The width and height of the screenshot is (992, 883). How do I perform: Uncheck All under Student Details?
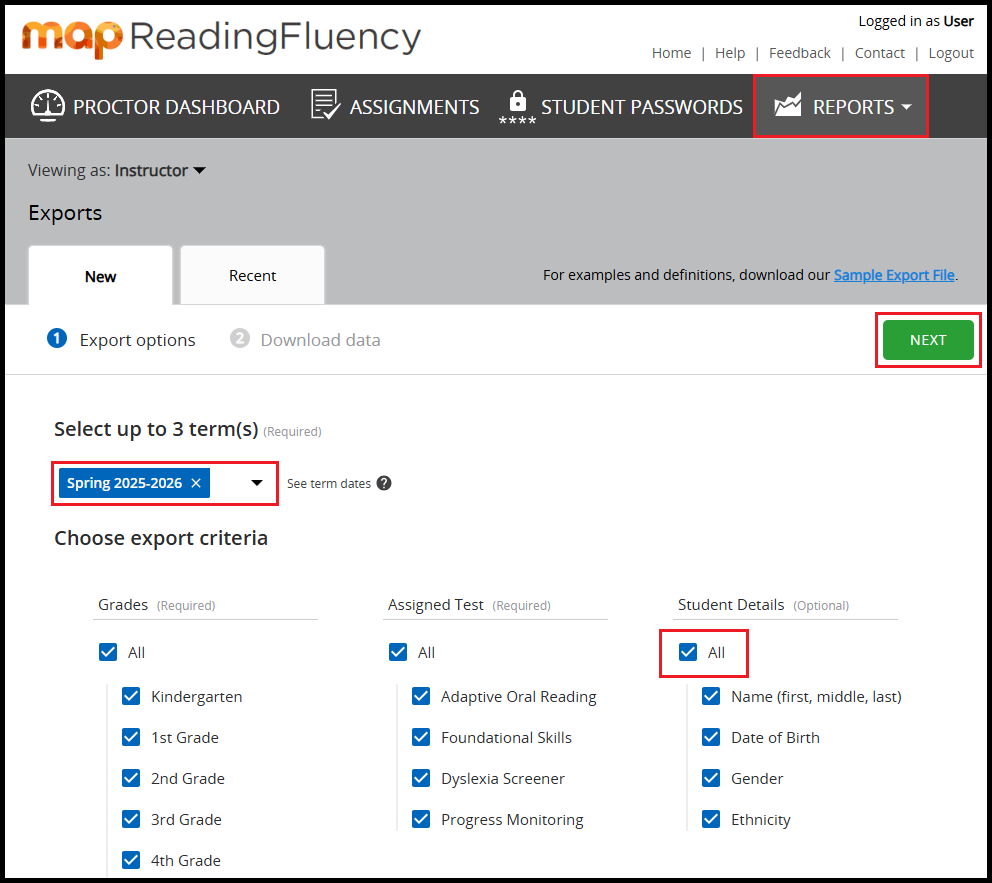(688, 652)
